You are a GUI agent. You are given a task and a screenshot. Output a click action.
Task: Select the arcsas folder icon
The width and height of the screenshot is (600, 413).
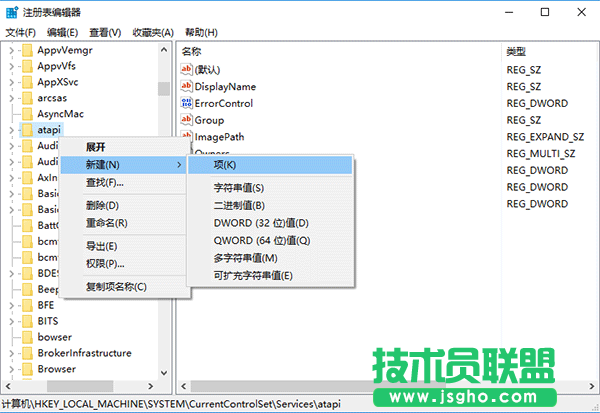27,98
